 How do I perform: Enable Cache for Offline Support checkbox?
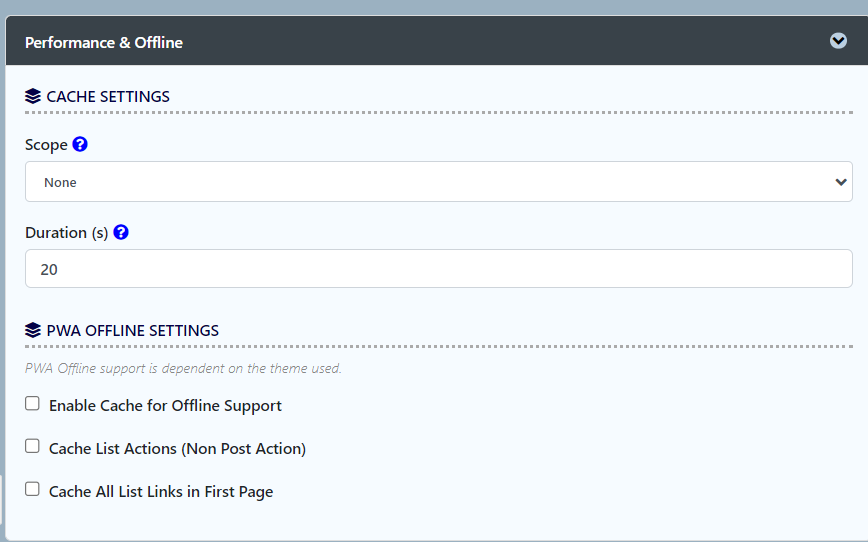click(32, 404)
